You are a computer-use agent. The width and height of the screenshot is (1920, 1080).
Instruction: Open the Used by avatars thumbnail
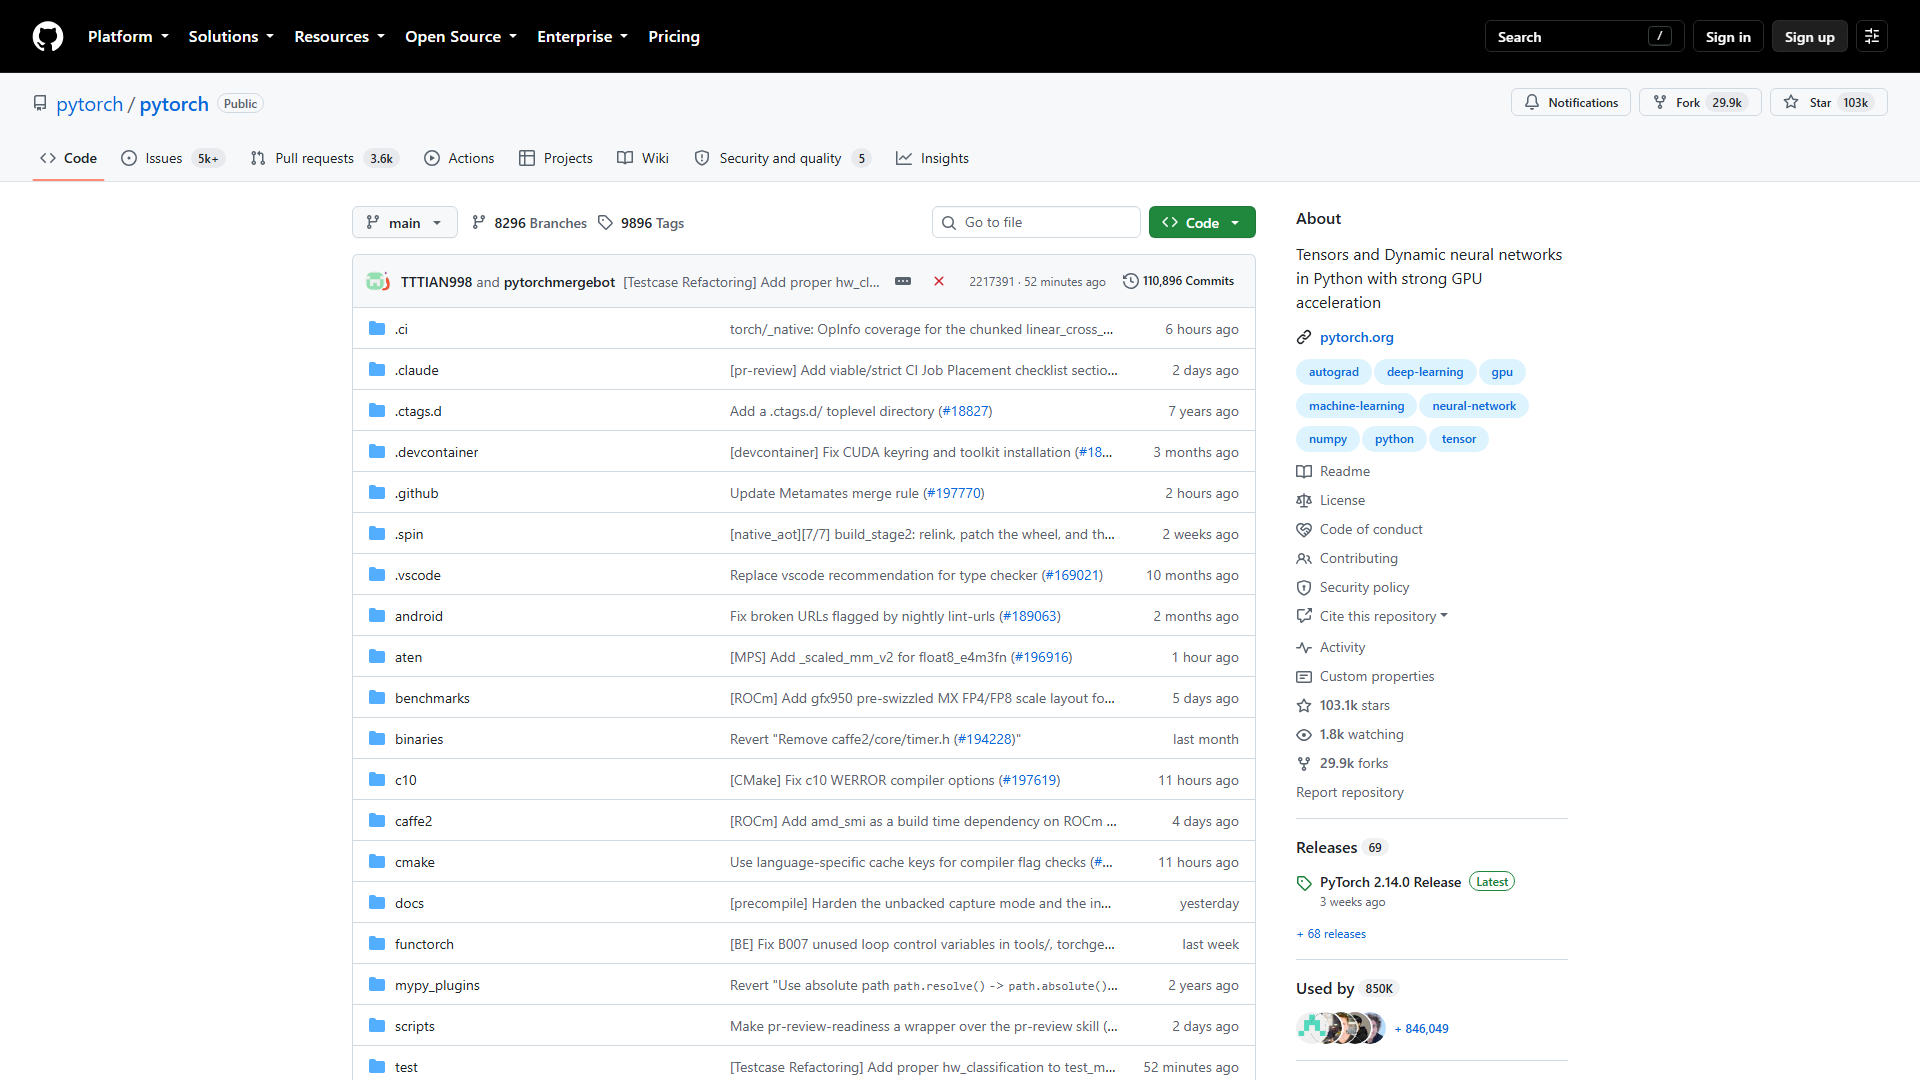pyautogui.click(x=1340, y=1028)
